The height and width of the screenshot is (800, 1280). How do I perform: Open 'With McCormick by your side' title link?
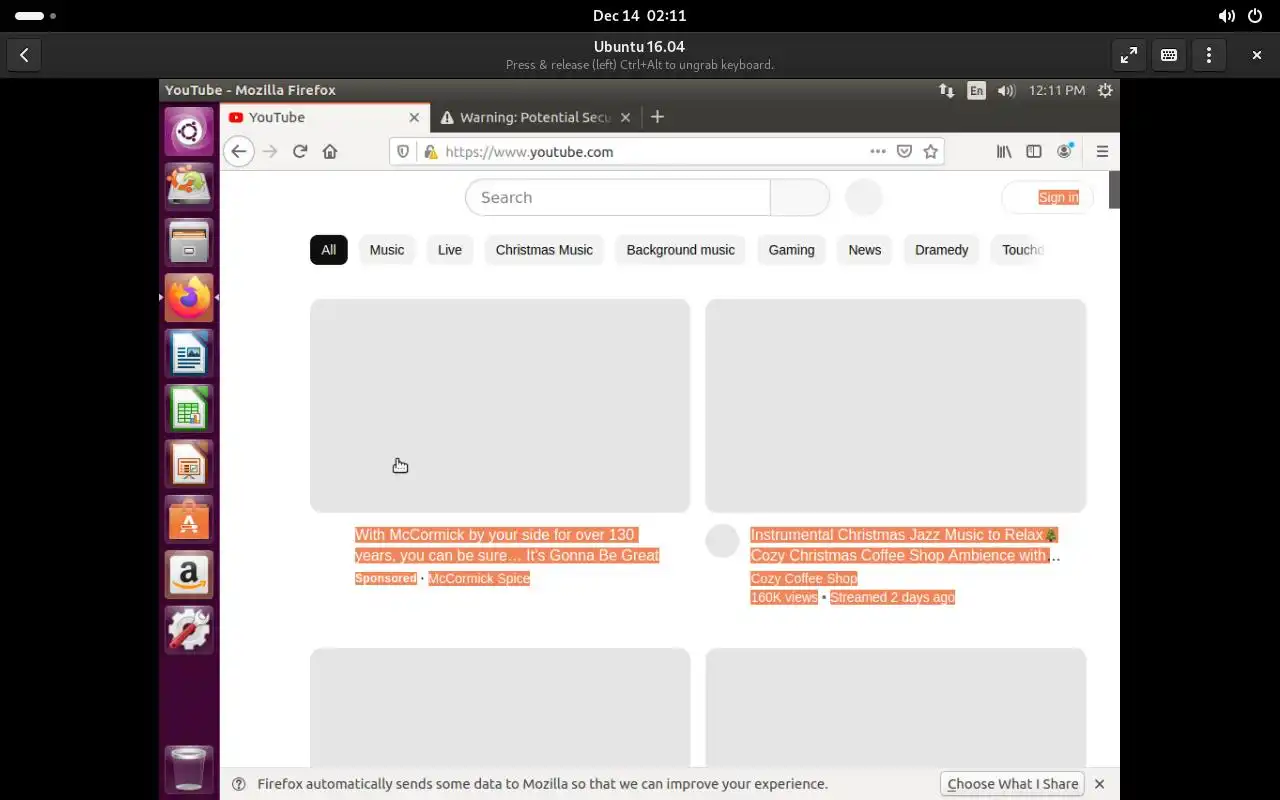[507, 545]
